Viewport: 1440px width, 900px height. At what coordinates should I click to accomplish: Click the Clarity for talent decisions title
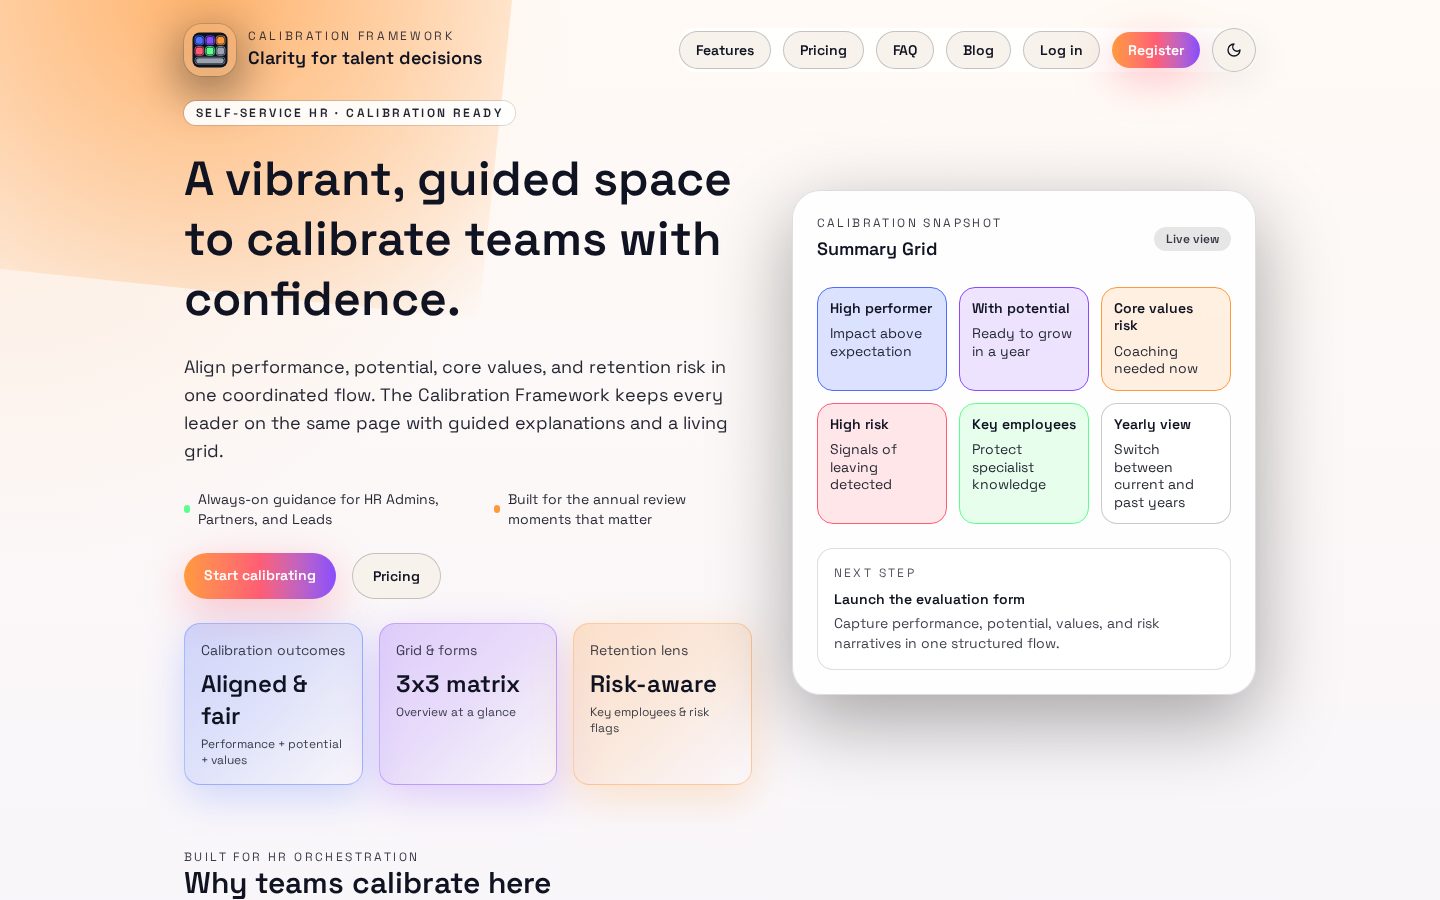[x=365, y=58]
